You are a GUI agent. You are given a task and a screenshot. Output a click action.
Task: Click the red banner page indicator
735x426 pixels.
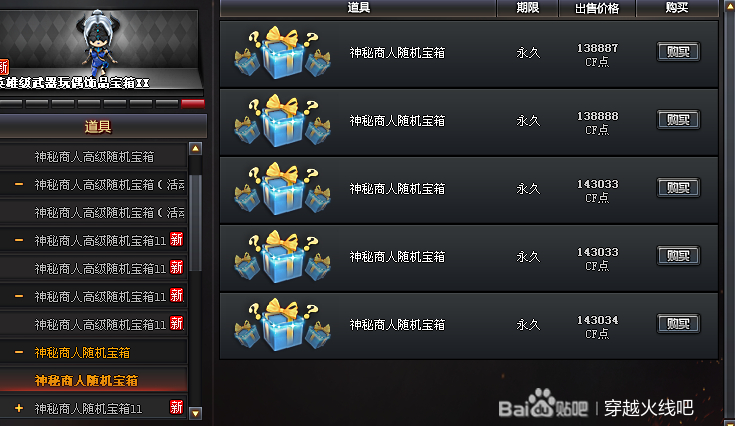tap(193, 104)
